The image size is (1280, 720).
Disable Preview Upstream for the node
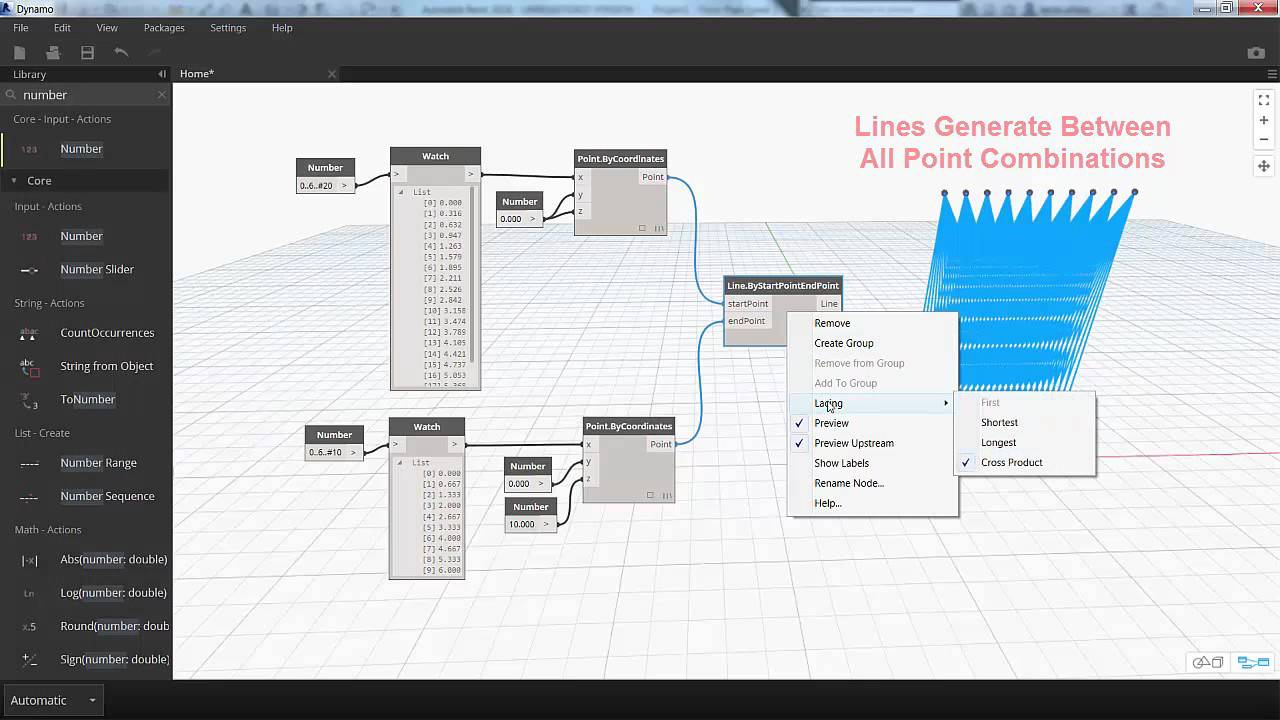pyautogui.click(x=854, y=443)
